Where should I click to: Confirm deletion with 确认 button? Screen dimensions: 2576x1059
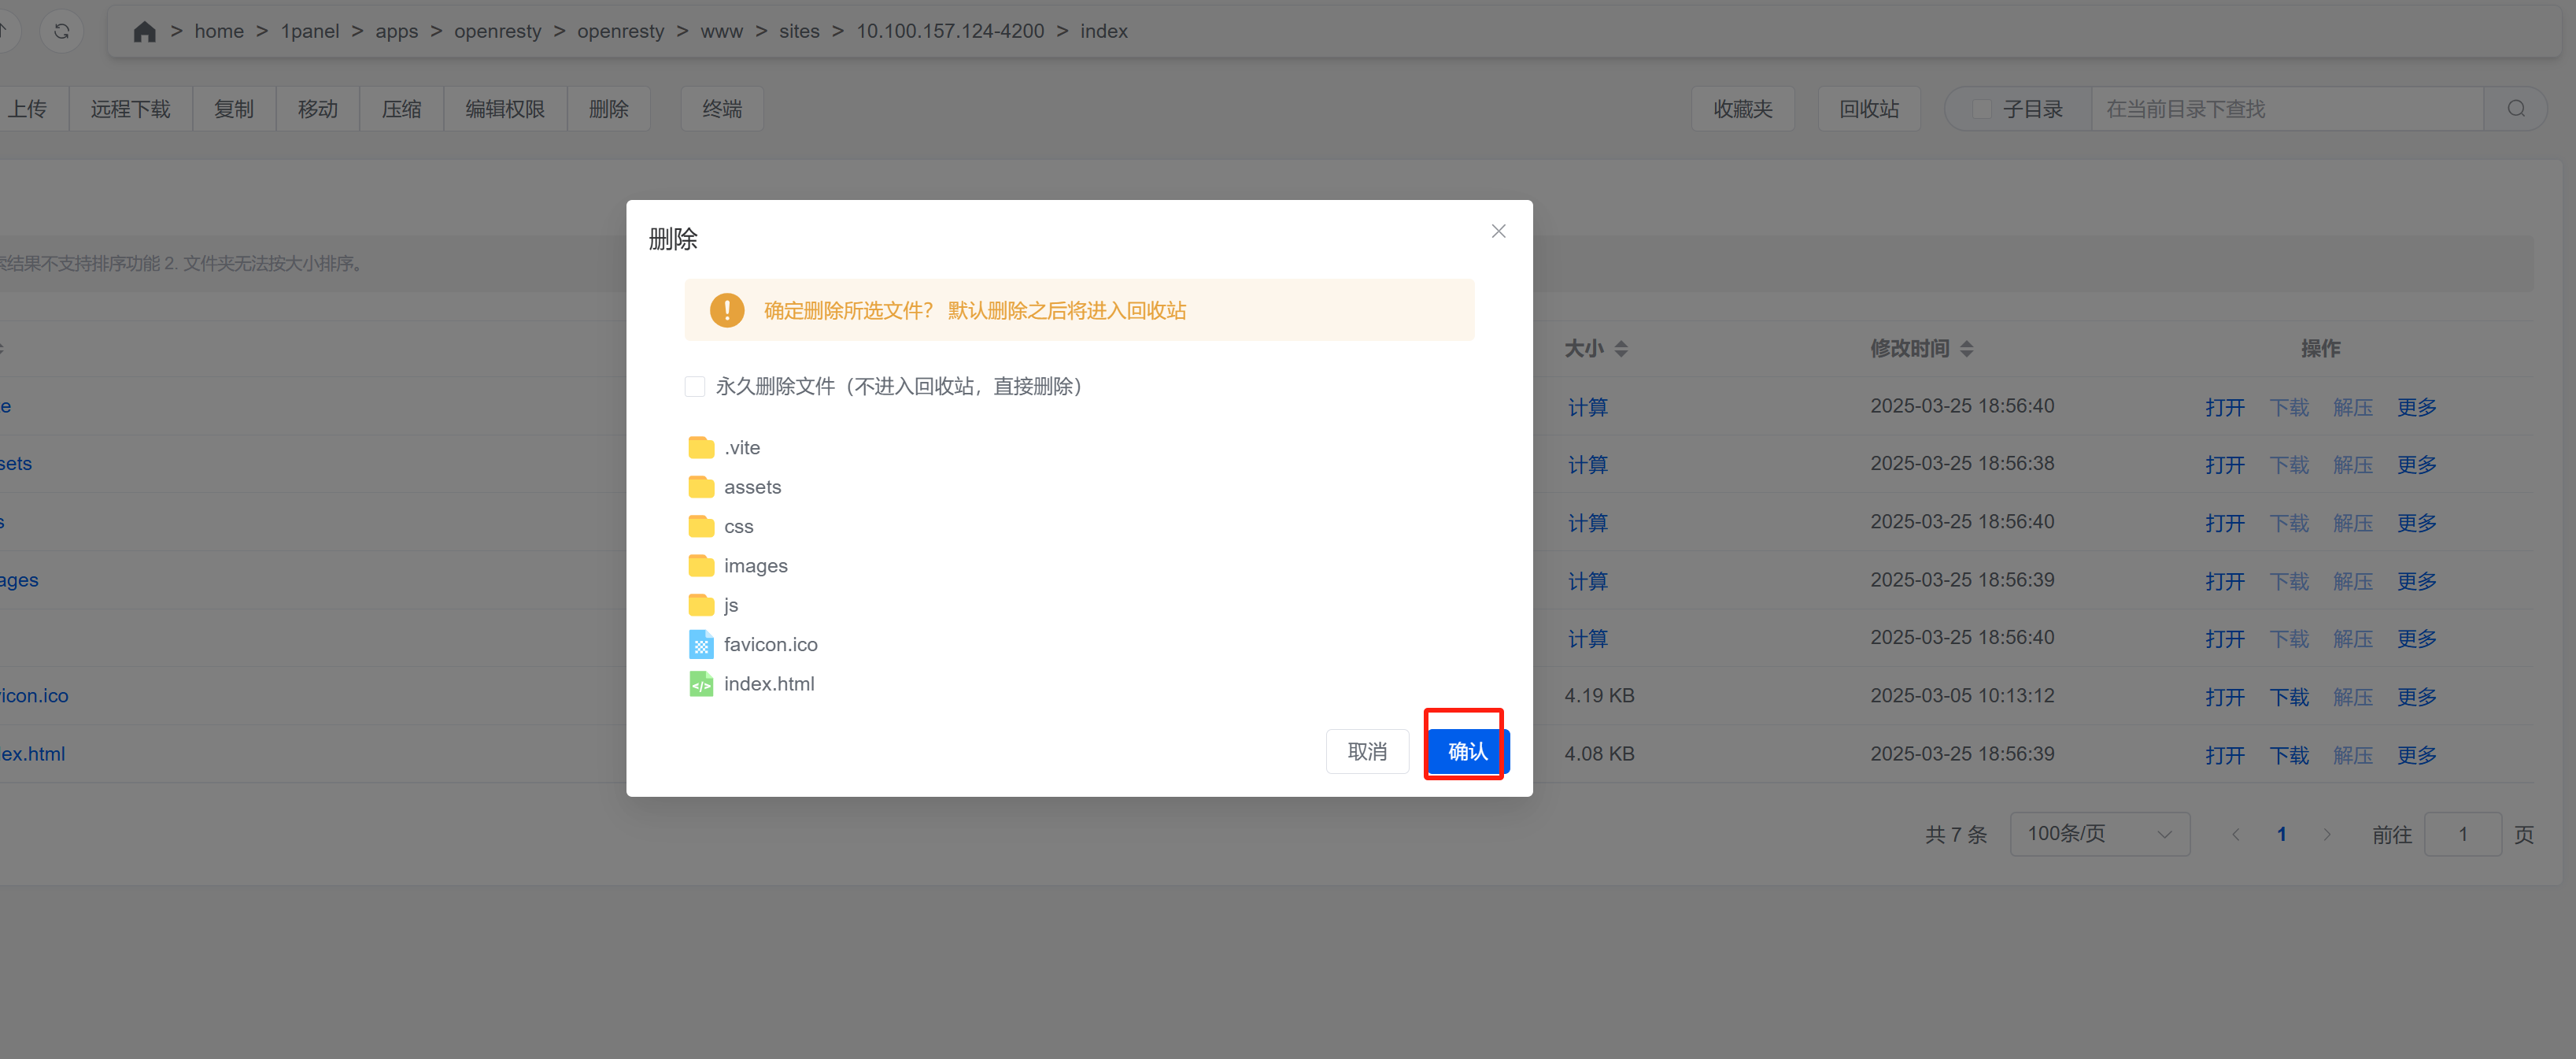[x=1466, y=751]
